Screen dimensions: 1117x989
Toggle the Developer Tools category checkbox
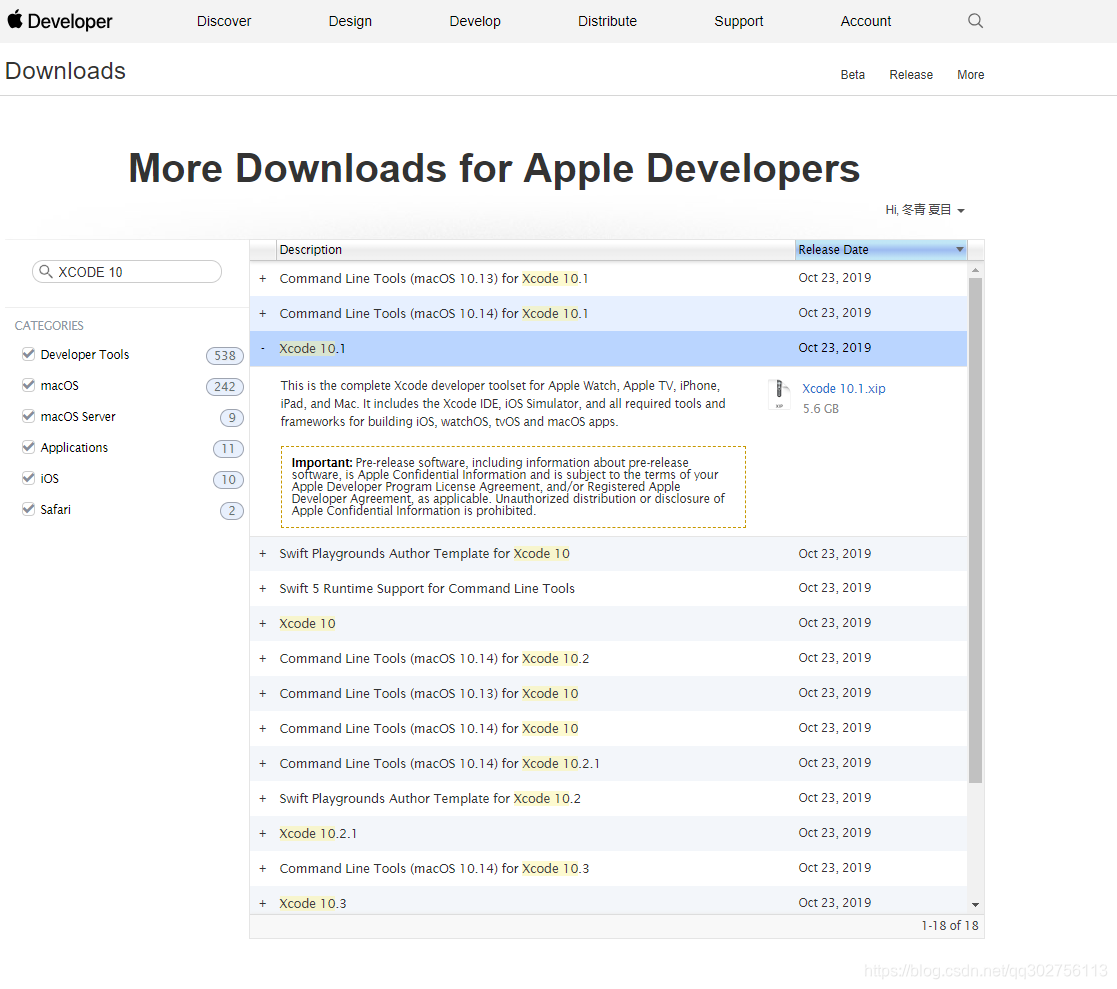click(x=28, y=354)
